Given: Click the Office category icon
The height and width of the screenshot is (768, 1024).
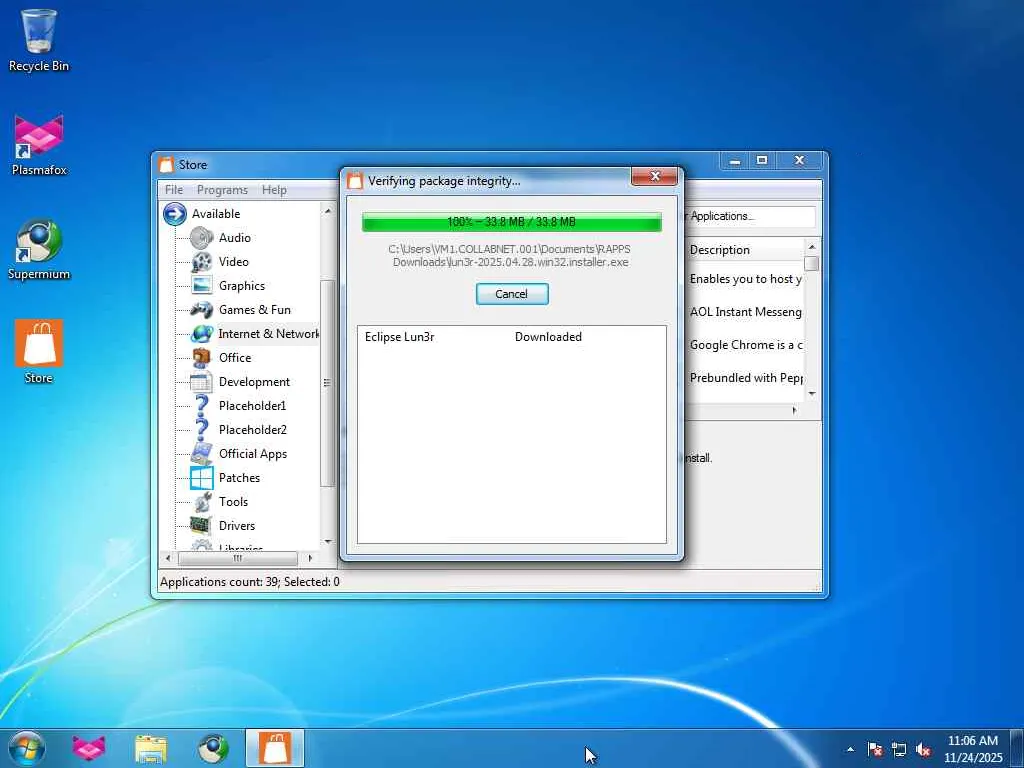Looking at the screenshot, I should pos(202,358).
